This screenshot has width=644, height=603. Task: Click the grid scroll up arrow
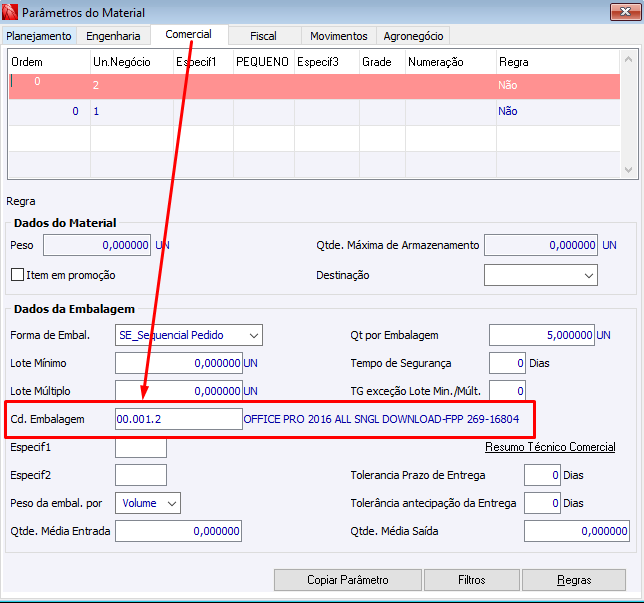click(628, 60)
